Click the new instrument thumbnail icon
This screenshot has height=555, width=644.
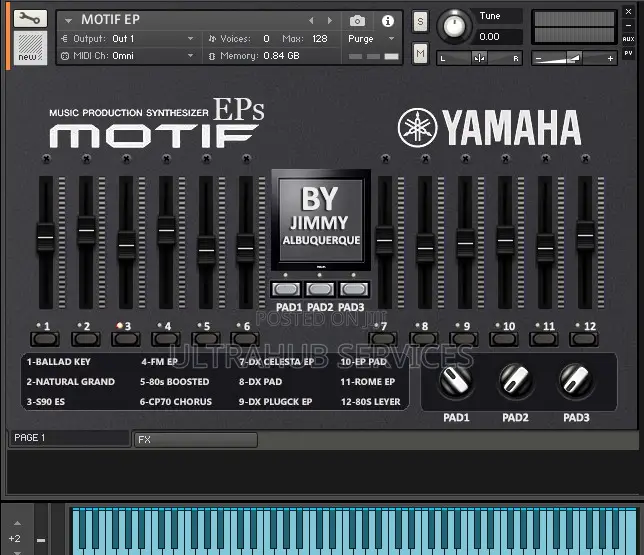coord(30,47)
